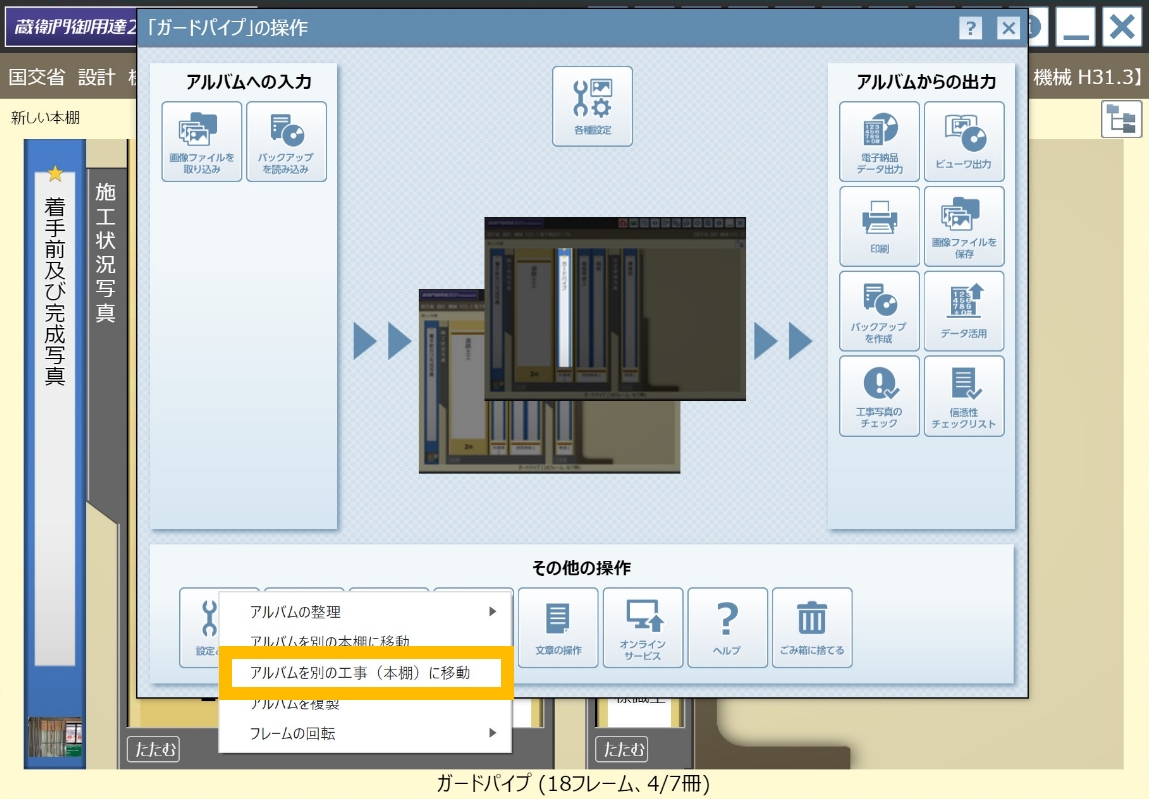The image size is (1149, 799).
Task: Open バックアップを読み込み icon
Action: pos(287,141)
